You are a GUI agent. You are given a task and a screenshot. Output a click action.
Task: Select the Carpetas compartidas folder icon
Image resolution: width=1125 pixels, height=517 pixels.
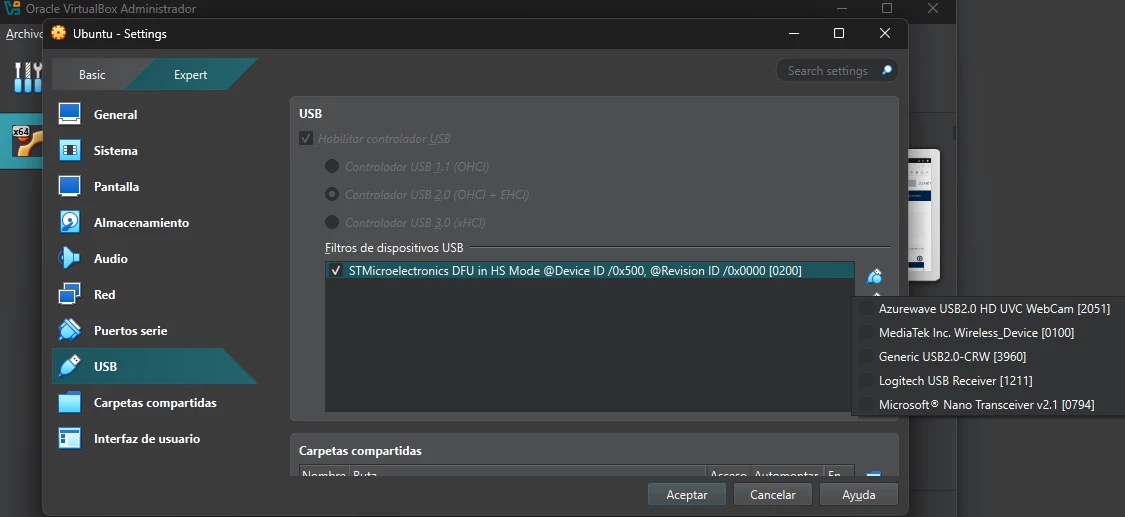70,402
